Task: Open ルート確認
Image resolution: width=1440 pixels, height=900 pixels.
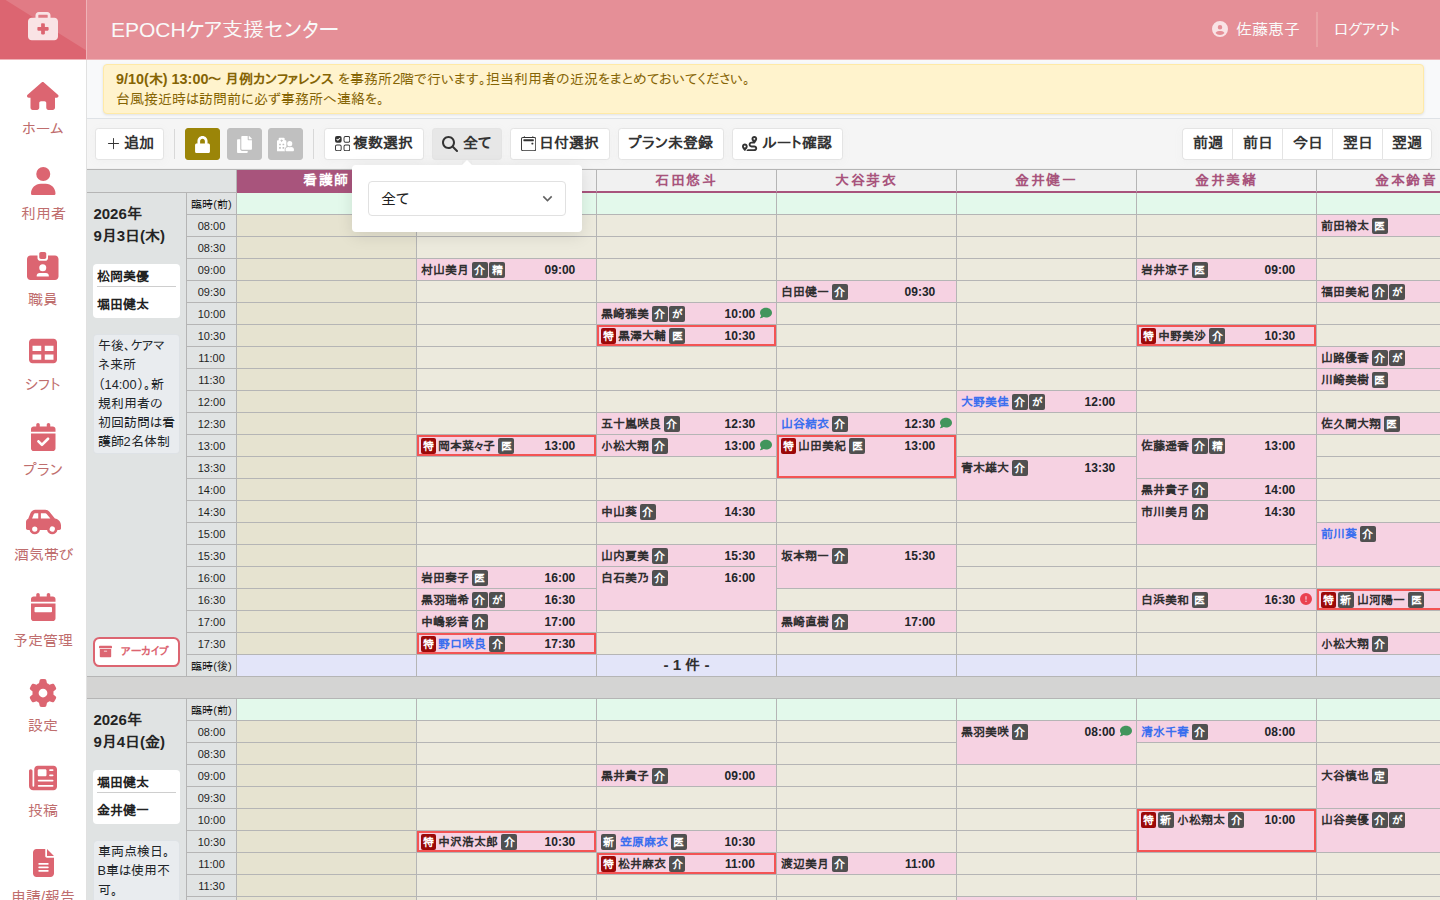Action: coord(787,144)
